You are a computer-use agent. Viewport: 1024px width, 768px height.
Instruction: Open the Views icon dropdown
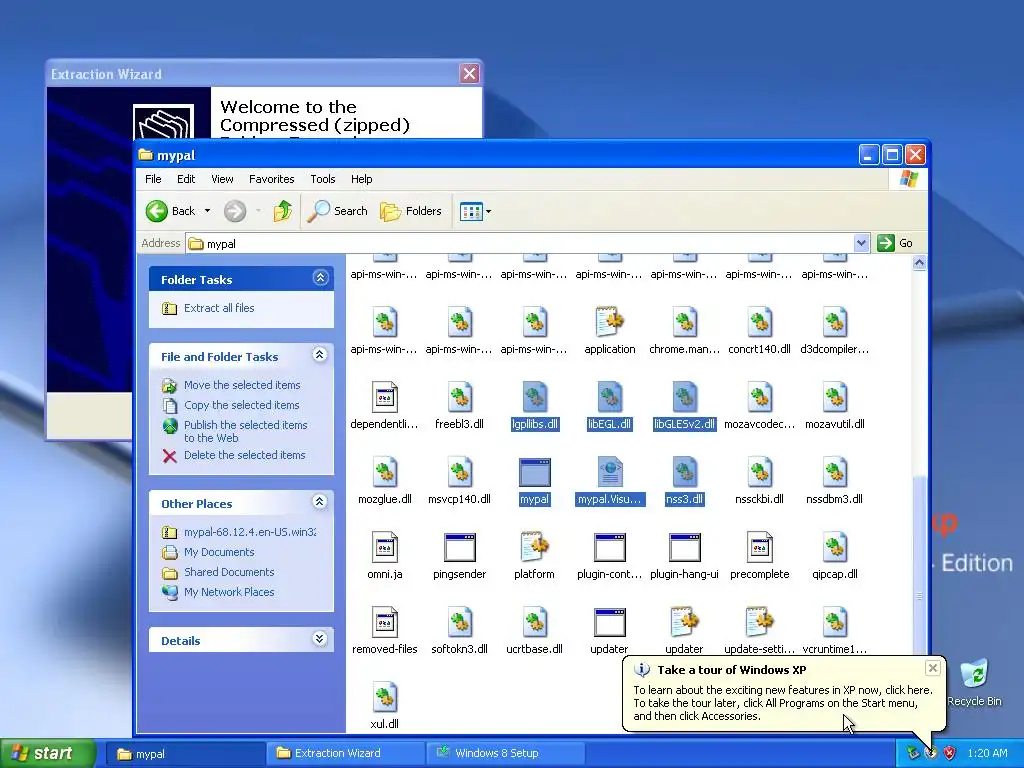click(x=475, y=211)
